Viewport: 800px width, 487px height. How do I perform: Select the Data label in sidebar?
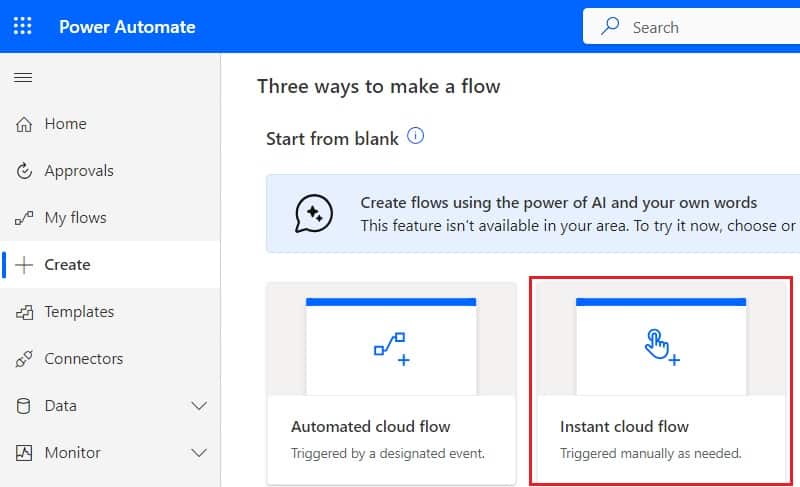pyautogui.click(x=61, y=406)
